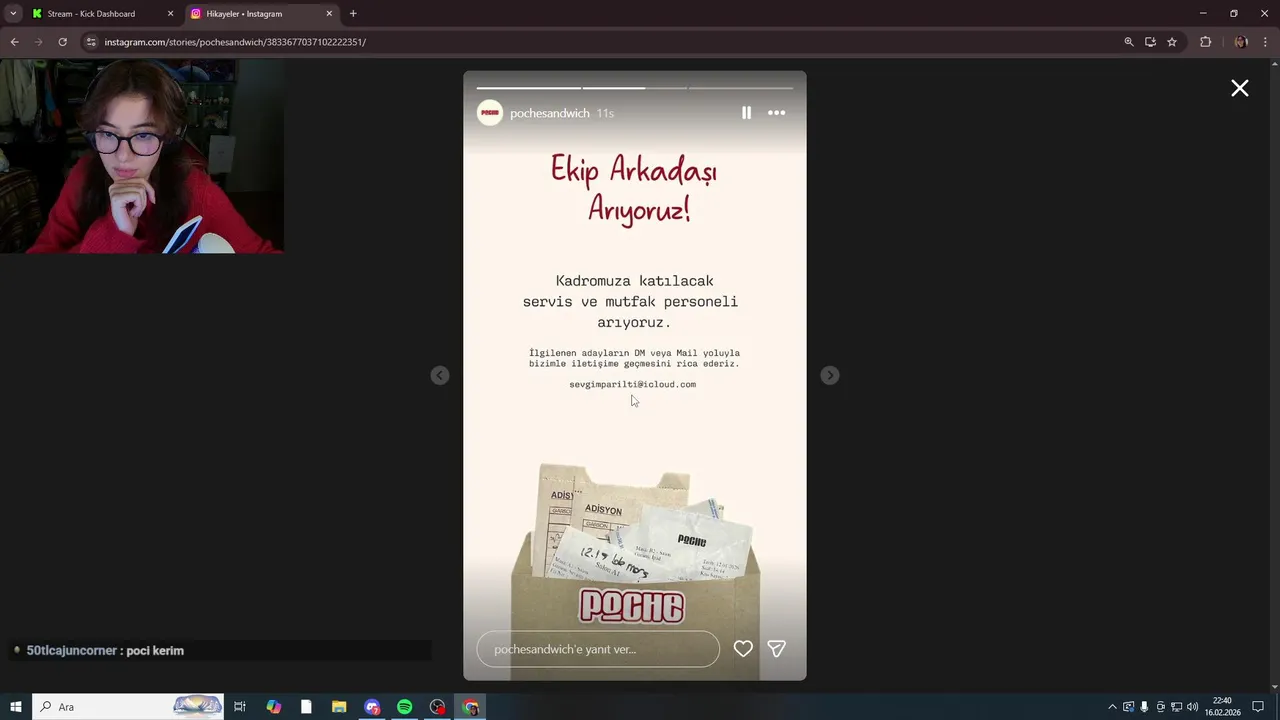Go to the previous story arrow
Viewport: 1280px width, 720px height.
pyautogui.click(x=440, y=375)
